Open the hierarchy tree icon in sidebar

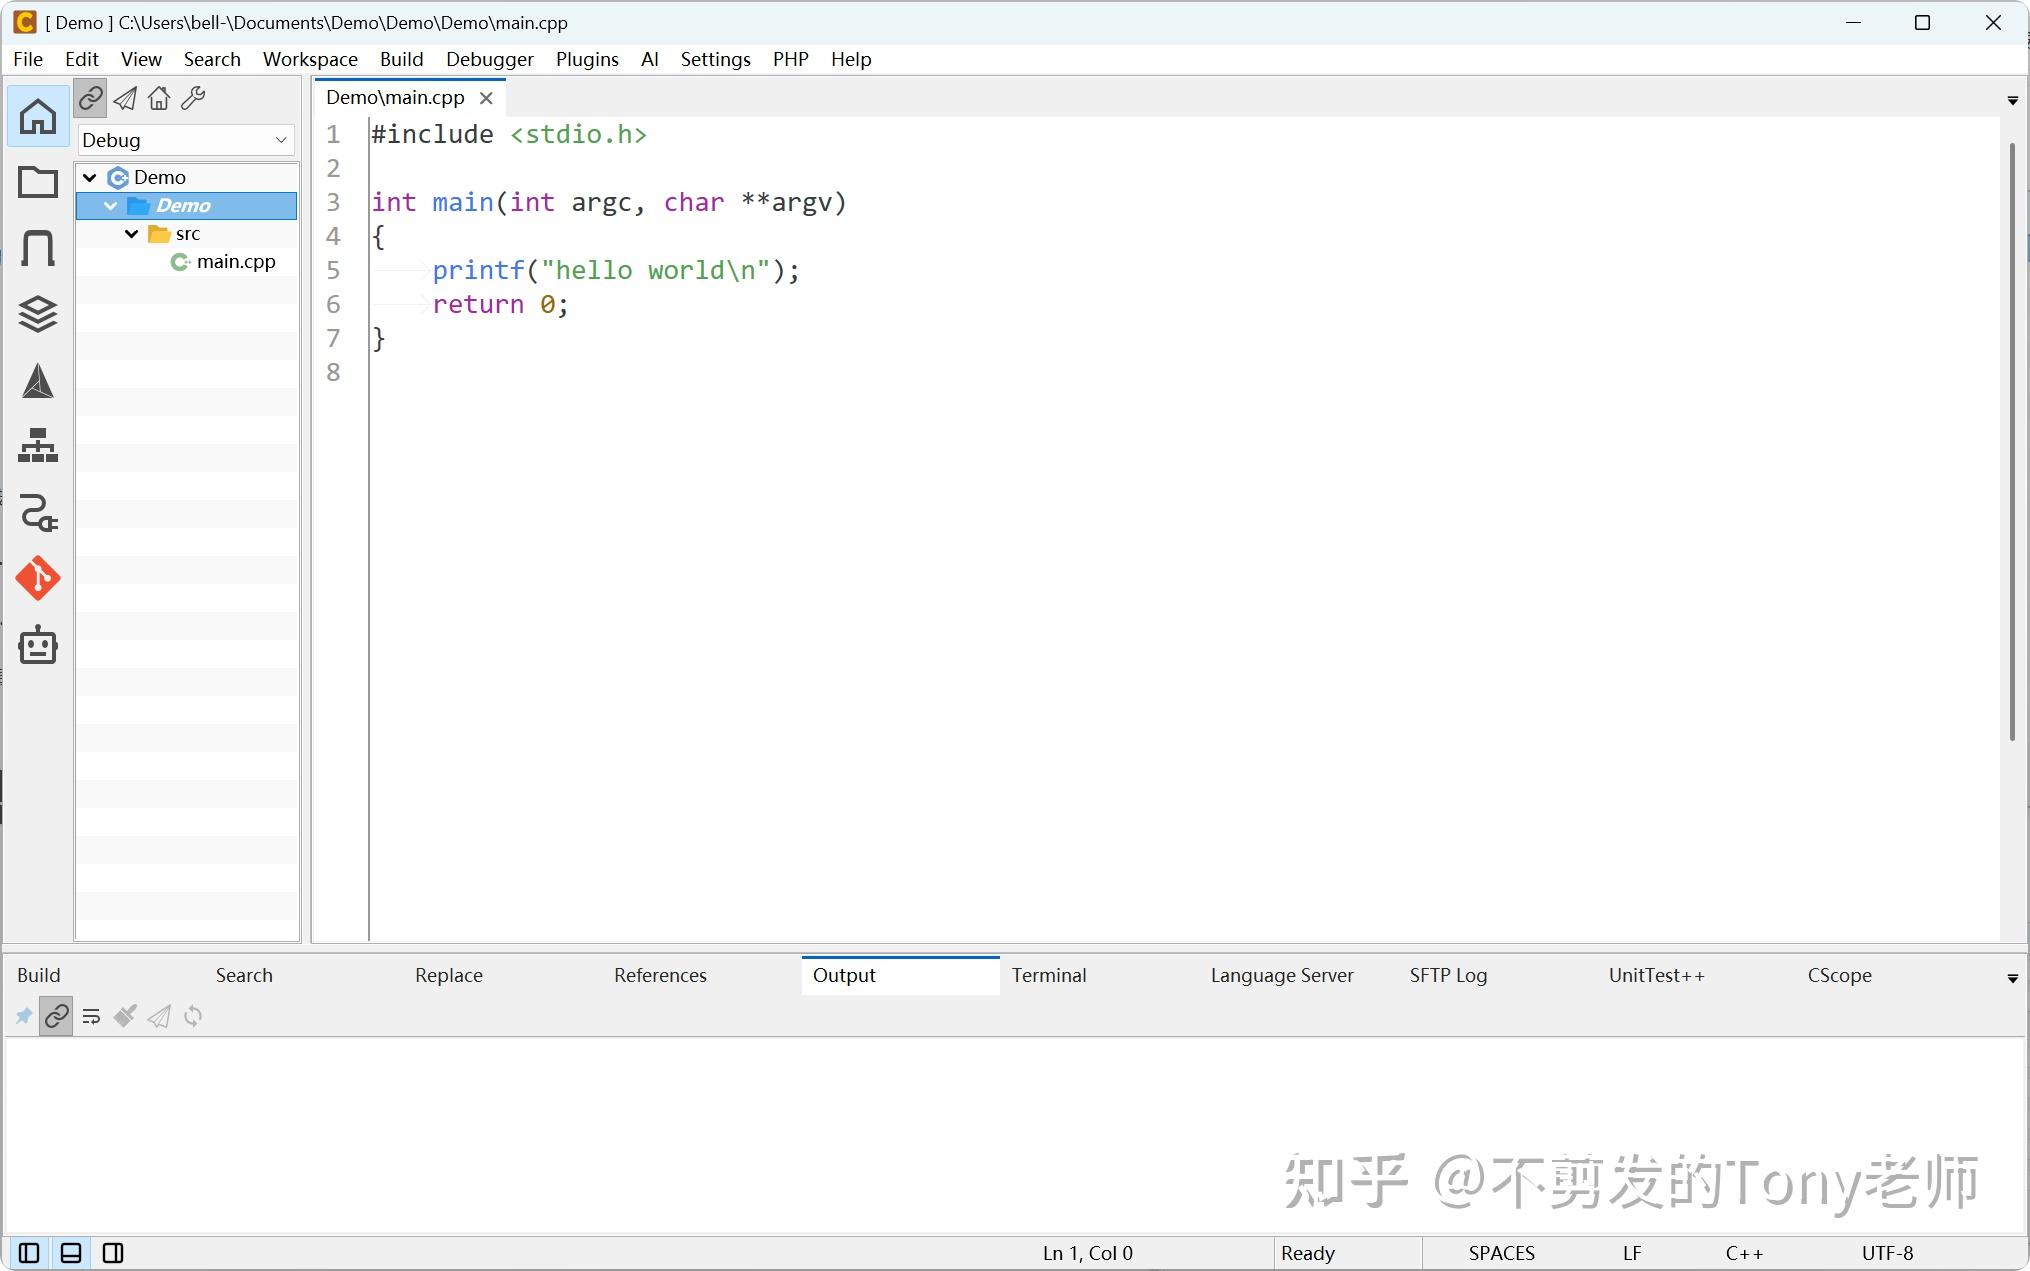tap(38, 446)
